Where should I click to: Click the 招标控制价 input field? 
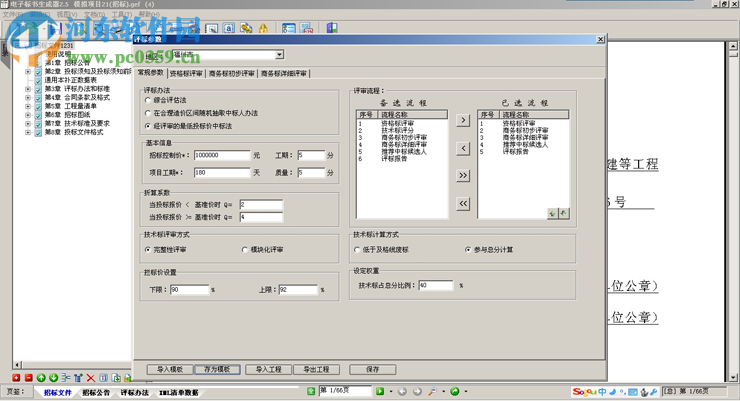221,156
